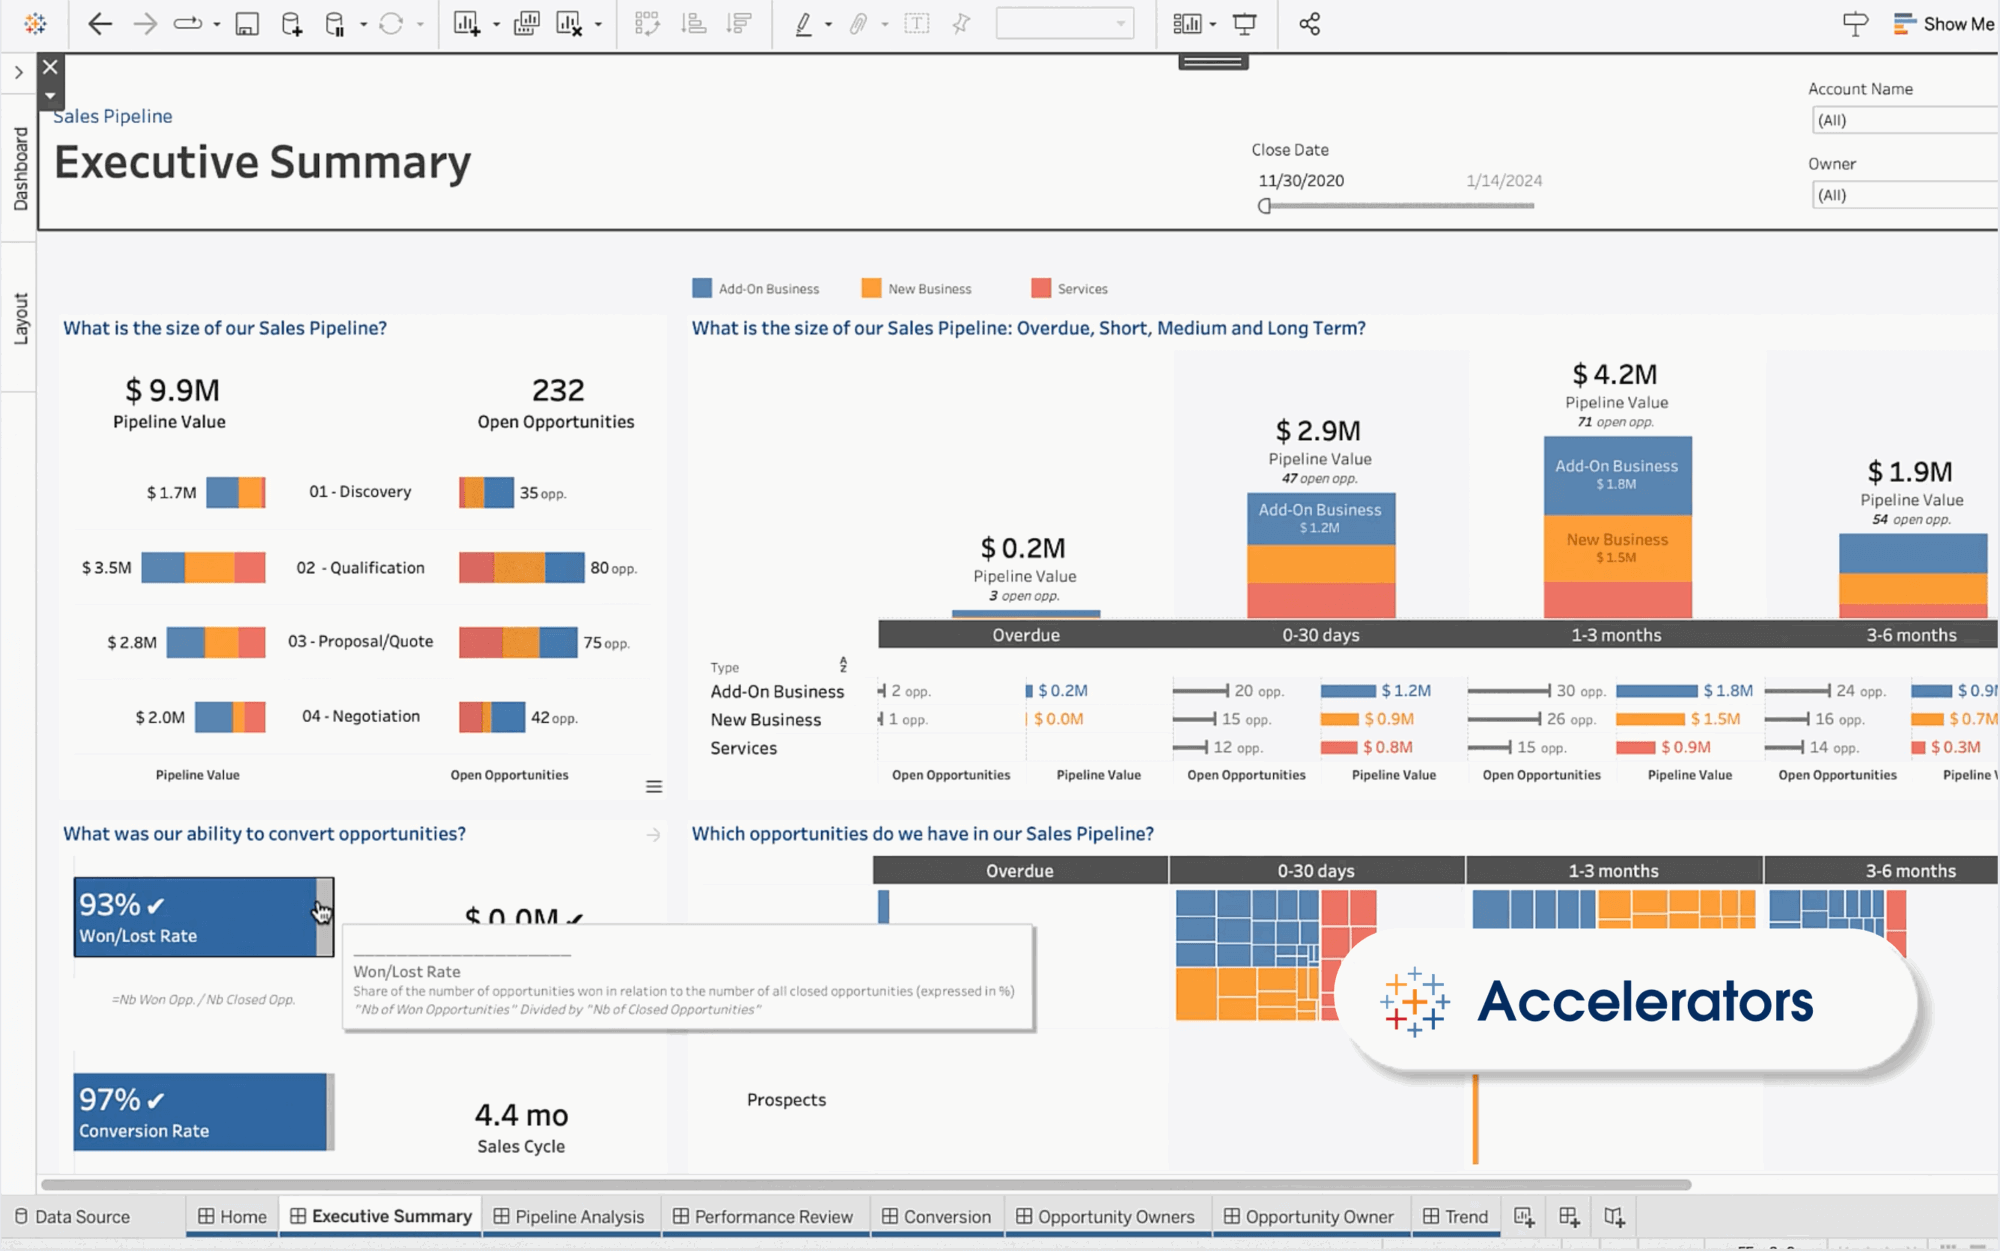Drag the Close Date range slider

[x=1265, y=205]
